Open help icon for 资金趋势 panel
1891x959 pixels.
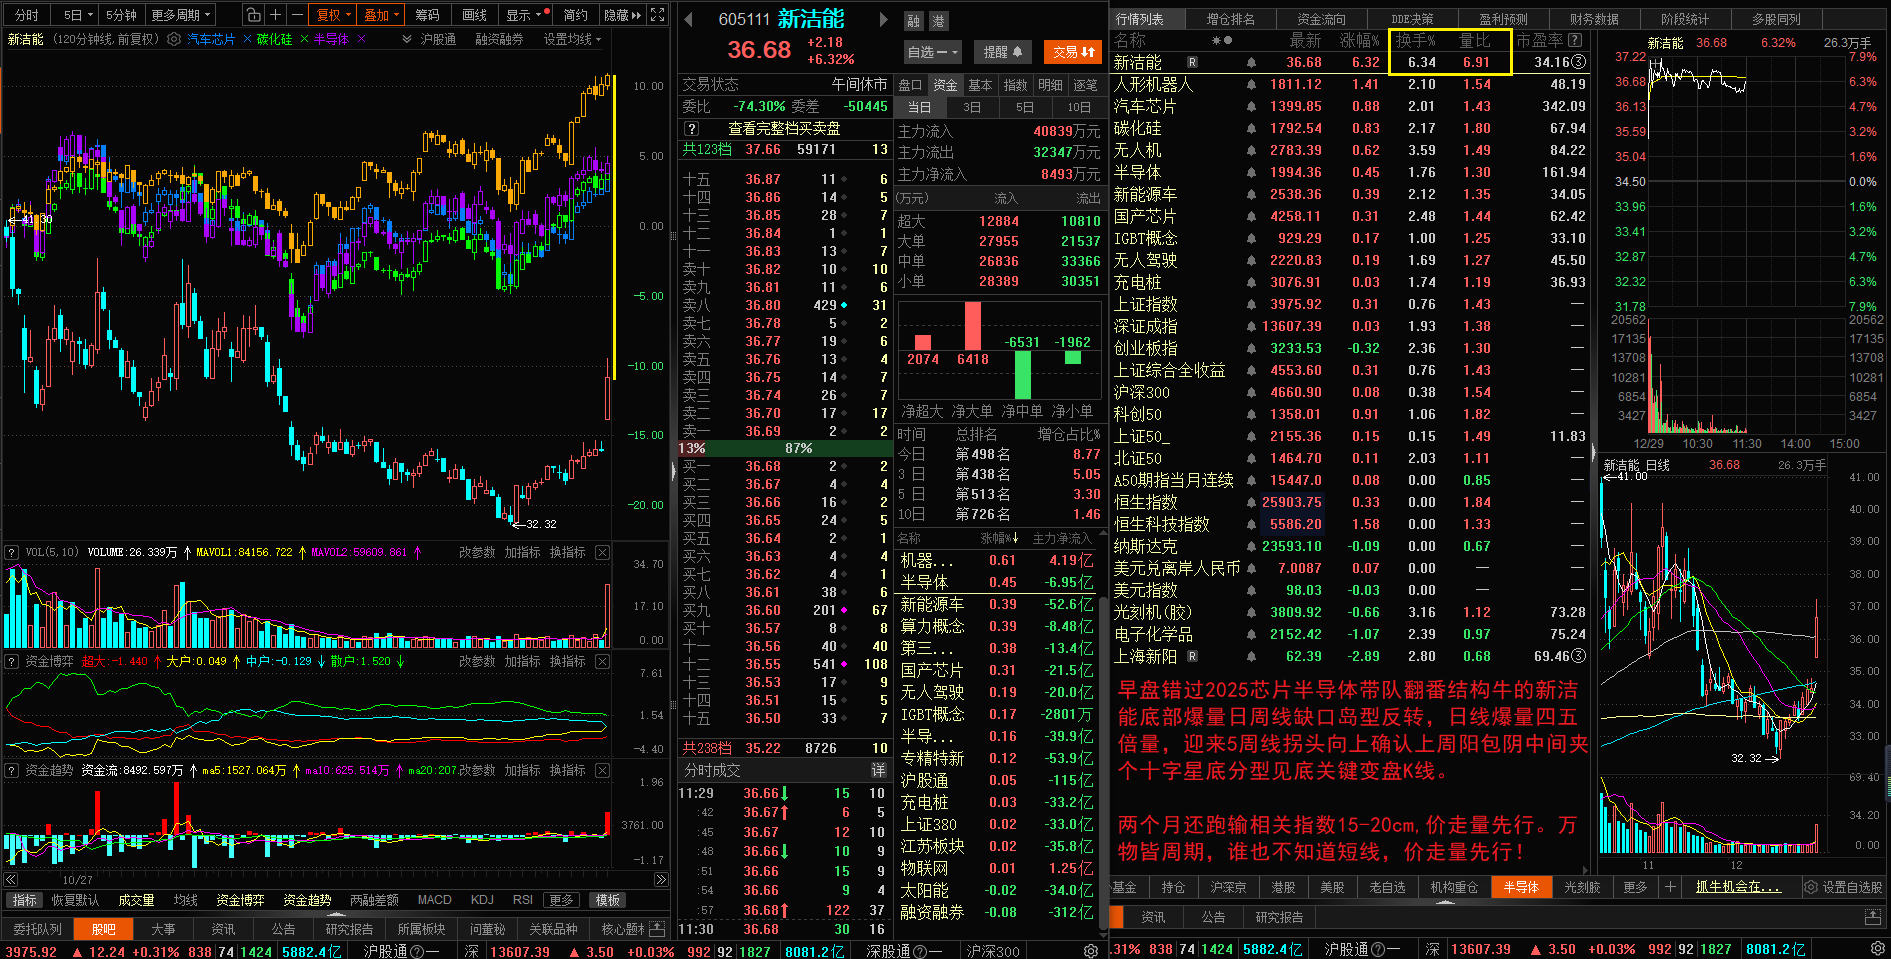coord(12,770)
